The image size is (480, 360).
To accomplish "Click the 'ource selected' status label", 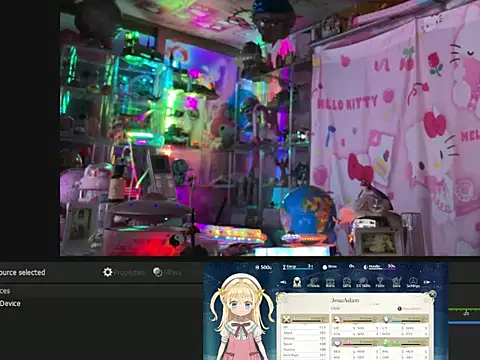I will tap(22, 272).
